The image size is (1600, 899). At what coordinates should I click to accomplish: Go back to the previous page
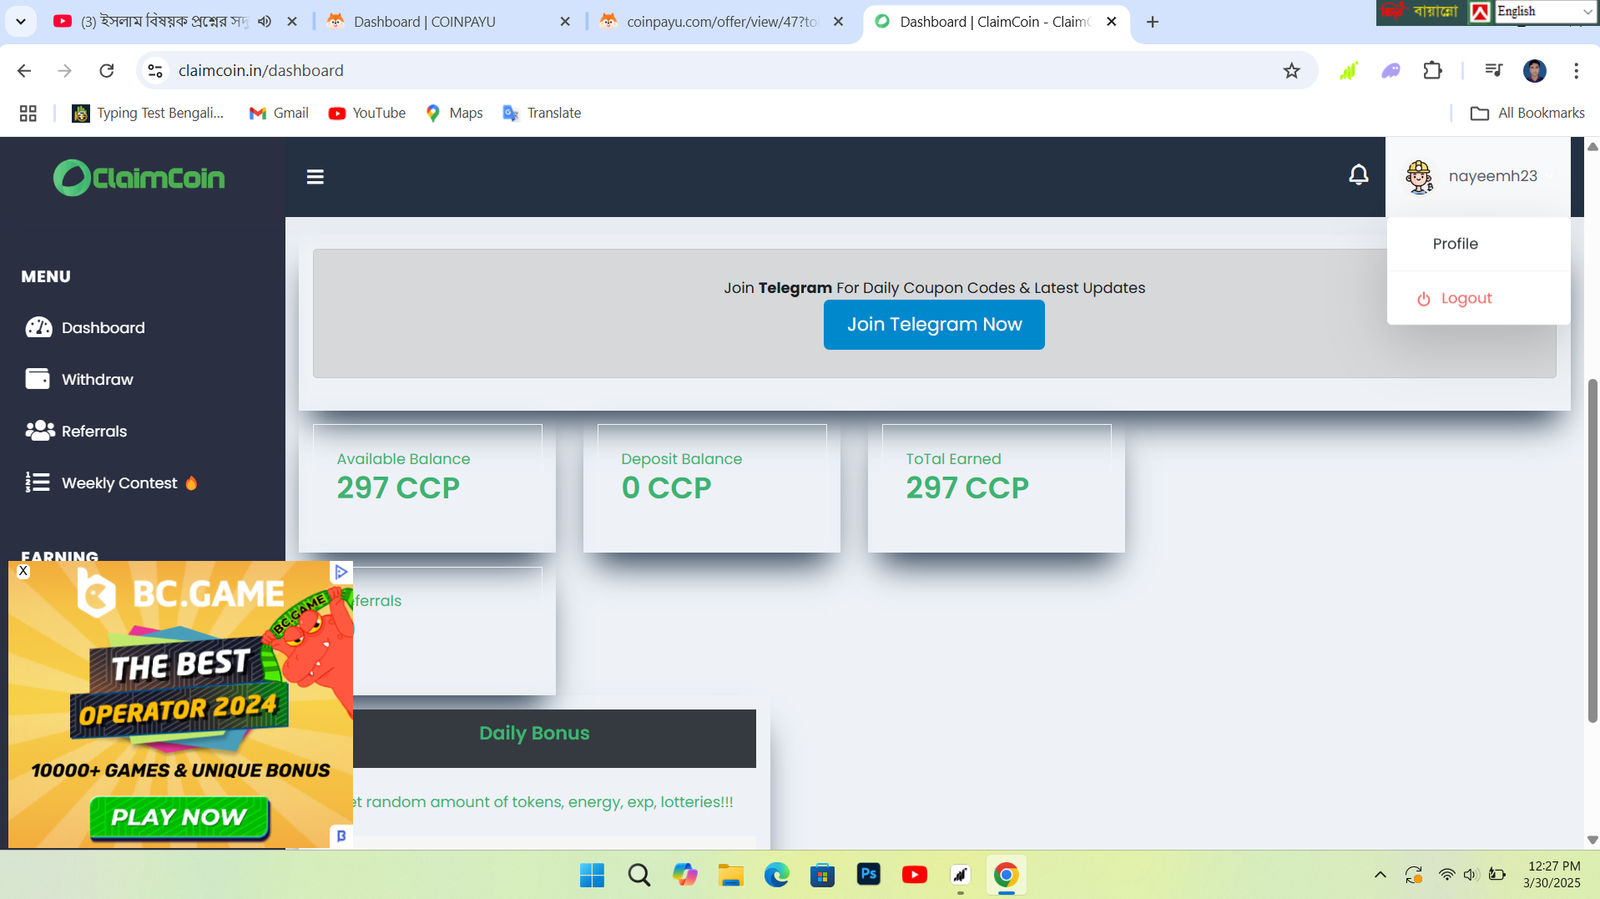24,70
